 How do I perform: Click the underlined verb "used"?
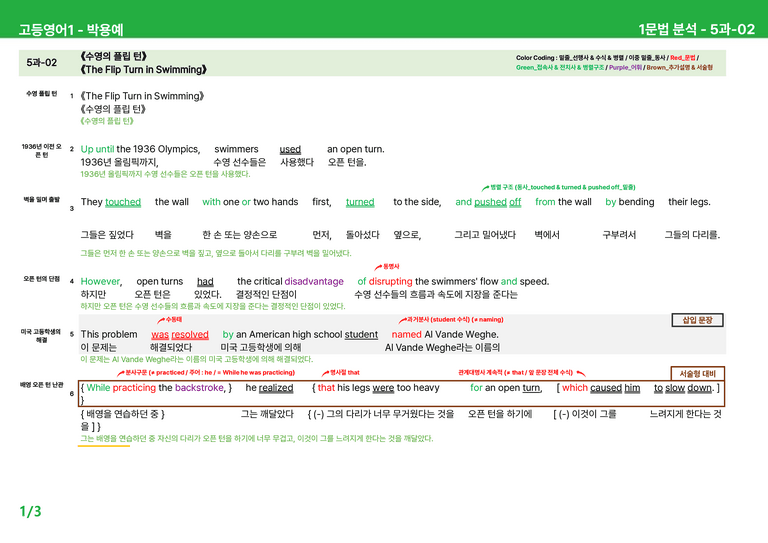click(290, 149)
